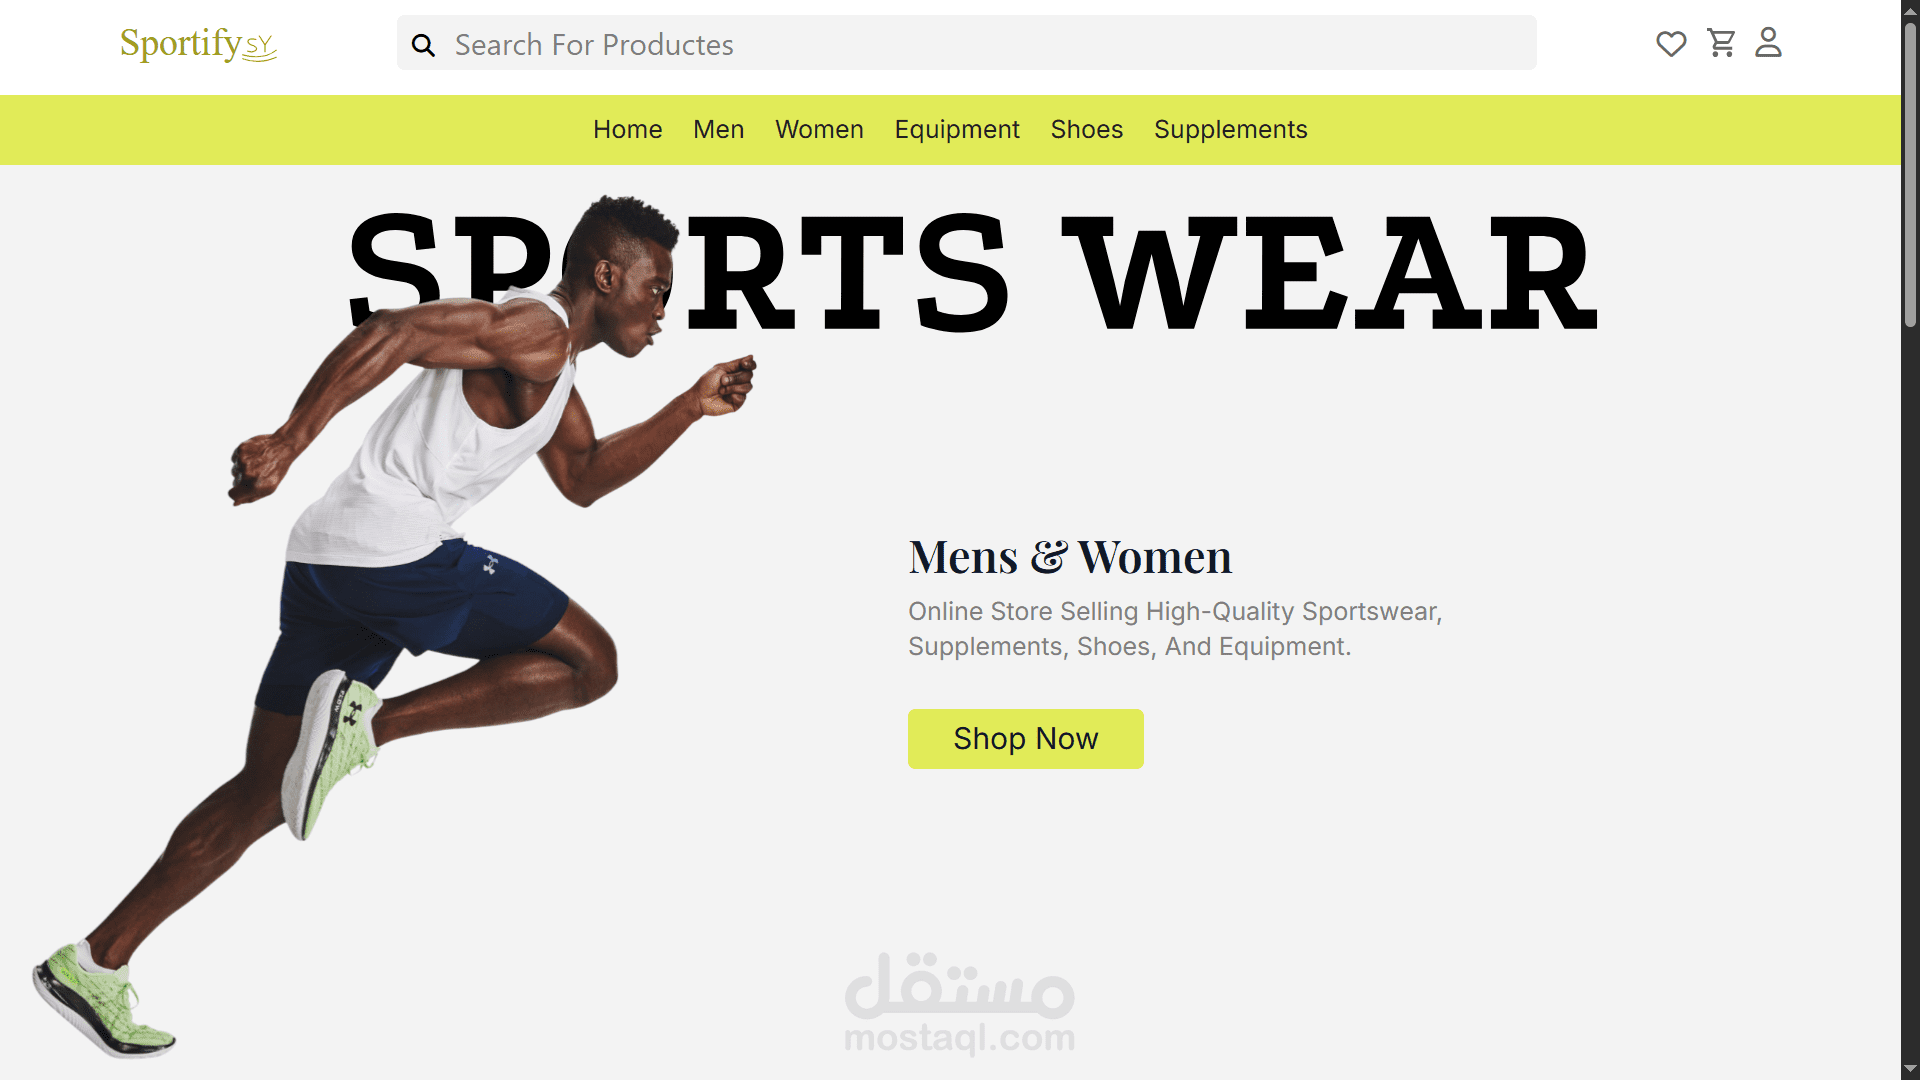Click the mostaql.com watermark logo
The height and width of the screenshot is (1080, 1920).
(960, 1004)
